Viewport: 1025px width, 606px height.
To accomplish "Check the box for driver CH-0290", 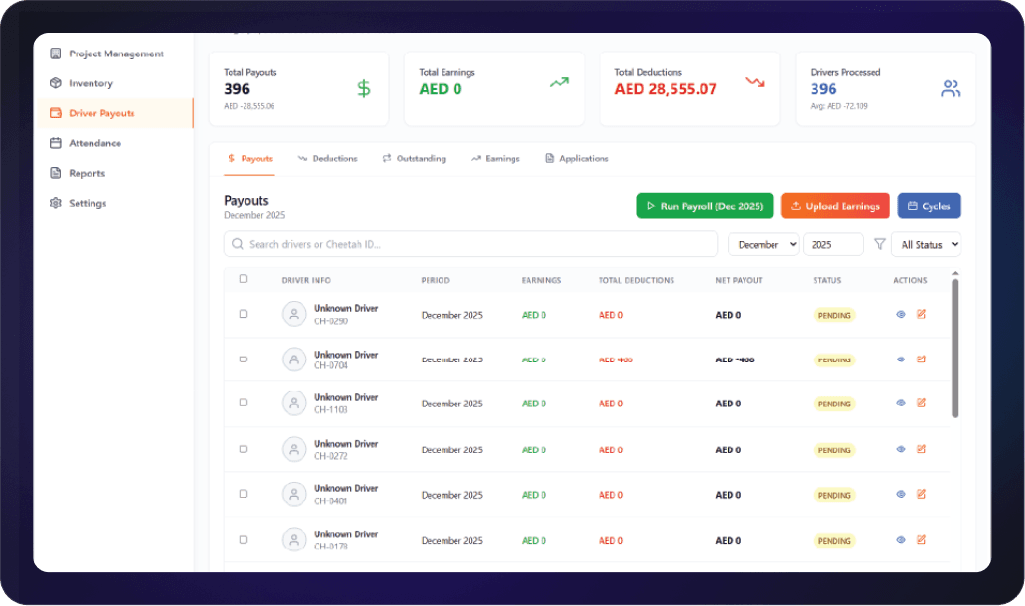I will pyautogui.click(x=243, y=314).
